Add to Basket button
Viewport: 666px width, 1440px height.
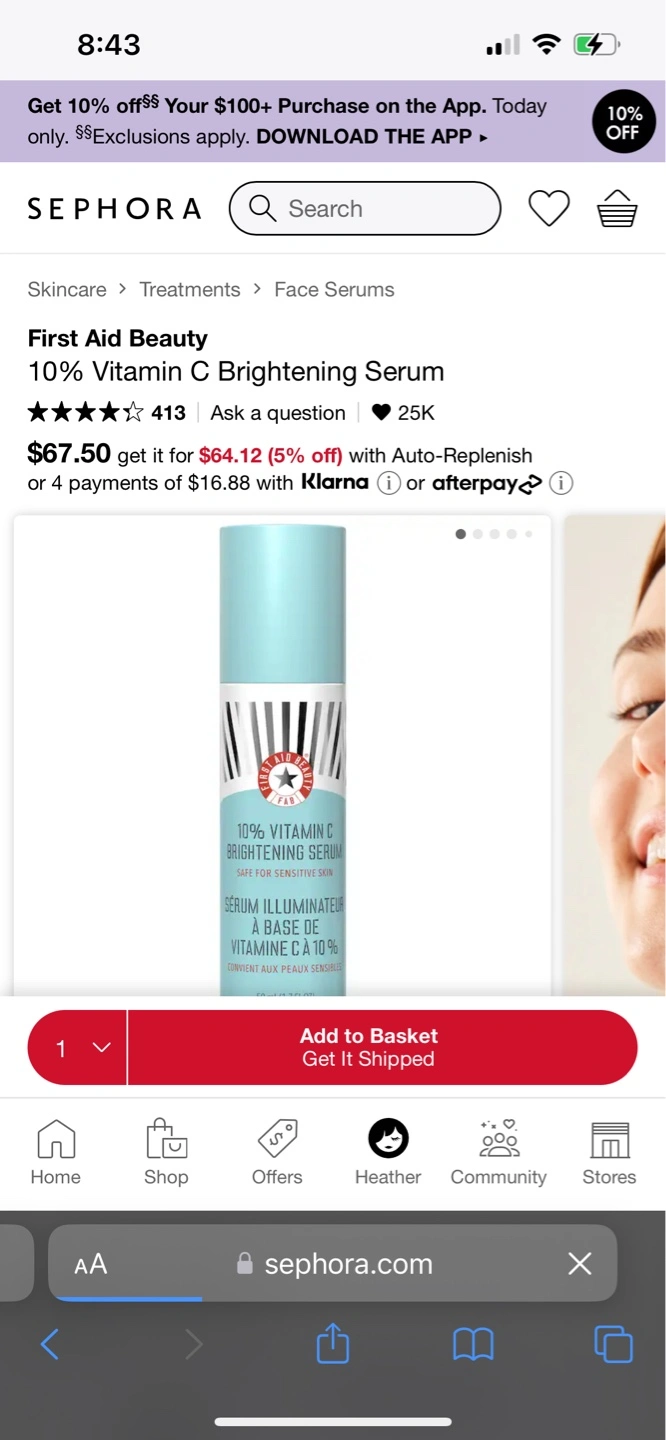tap(383, 1047)
